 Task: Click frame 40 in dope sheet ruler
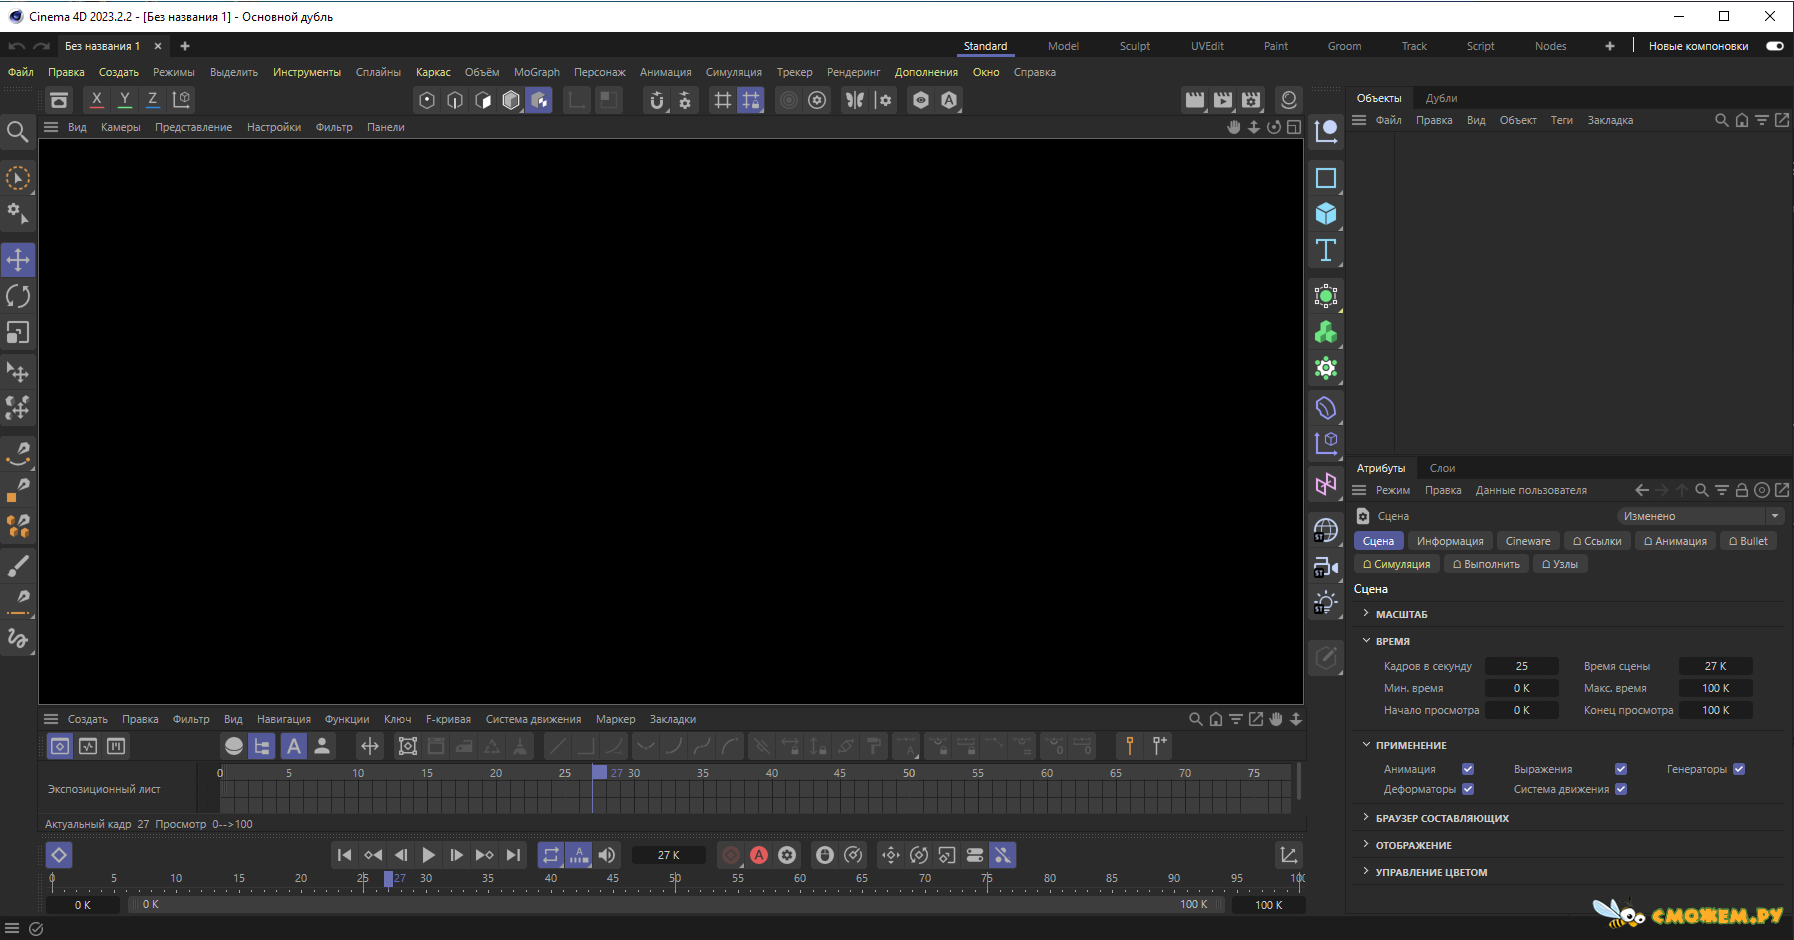click(771, 773)
